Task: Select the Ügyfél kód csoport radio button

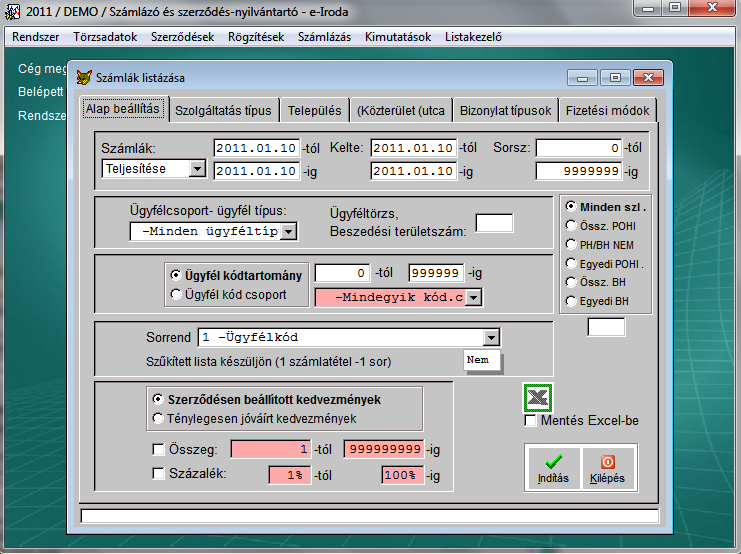Action: pos(177,294)
